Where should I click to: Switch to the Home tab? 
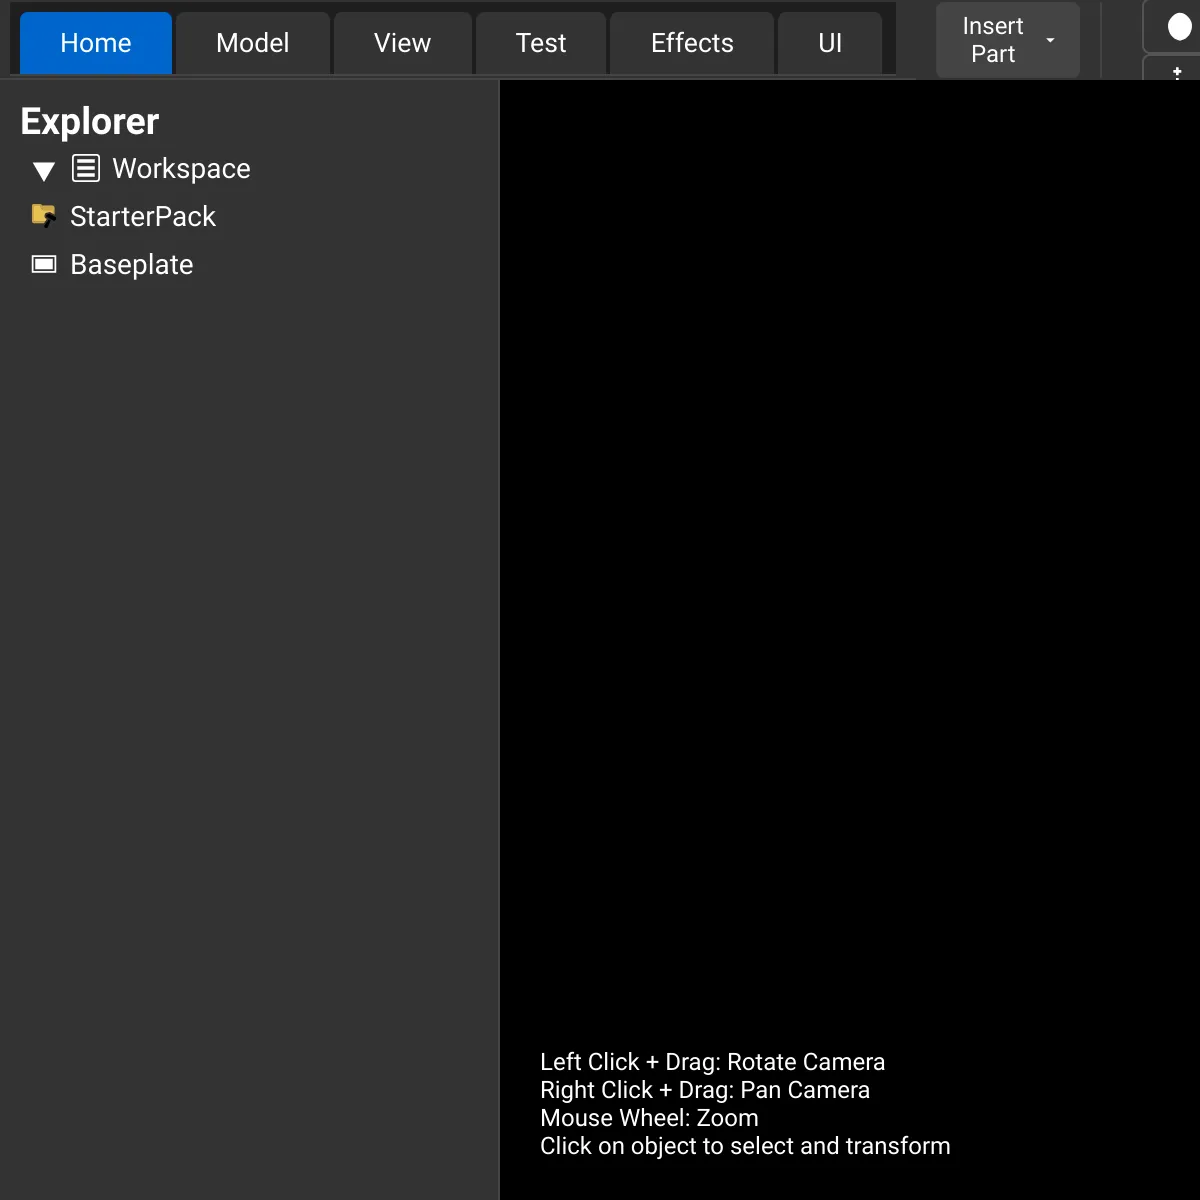coord(96,43)
